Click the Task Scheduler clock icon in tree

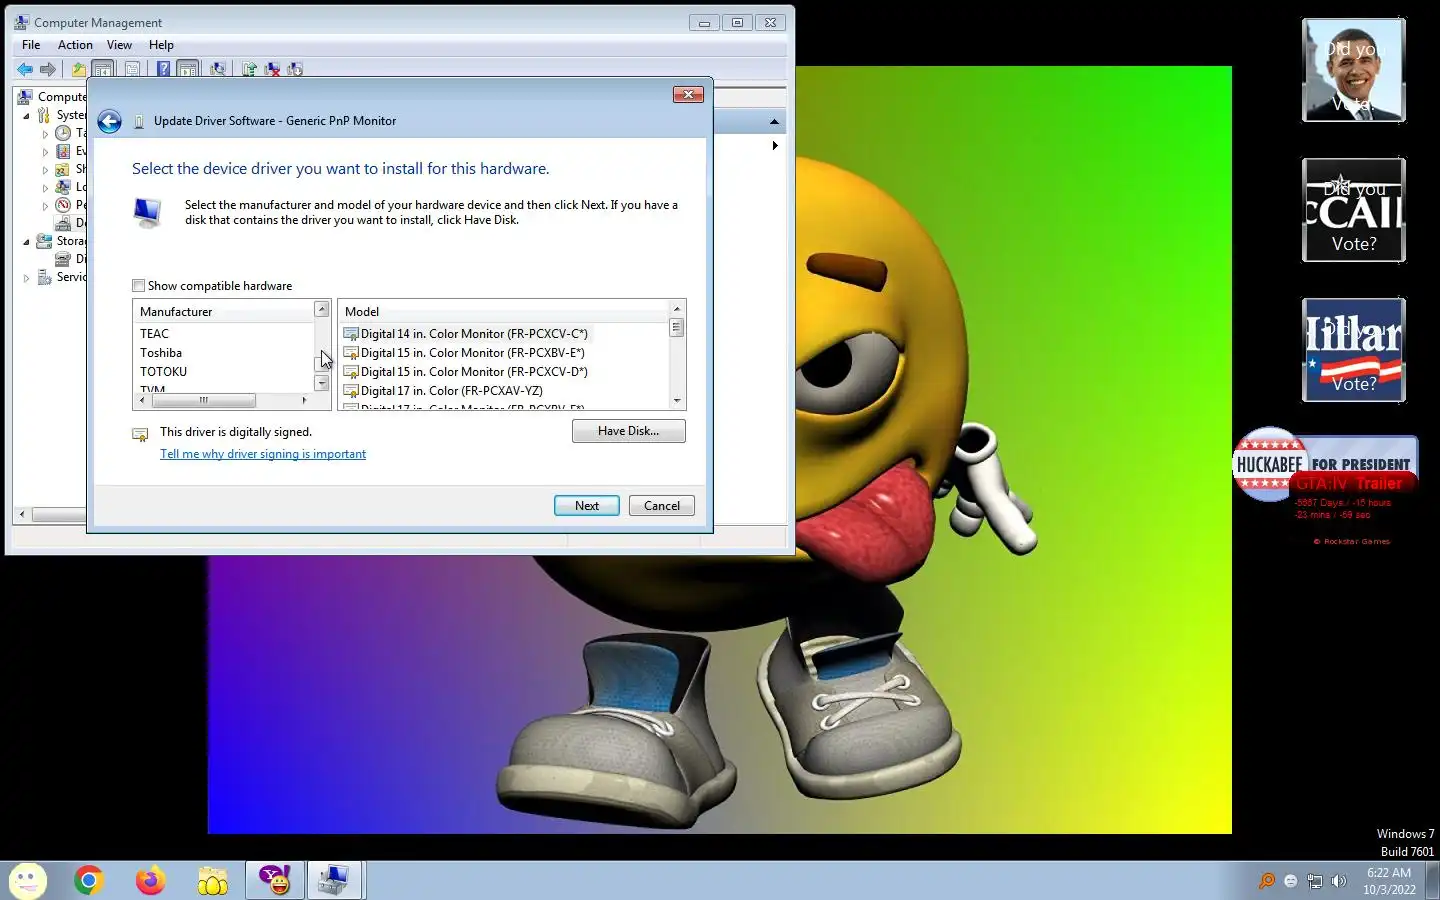click(x=63, y=133)
